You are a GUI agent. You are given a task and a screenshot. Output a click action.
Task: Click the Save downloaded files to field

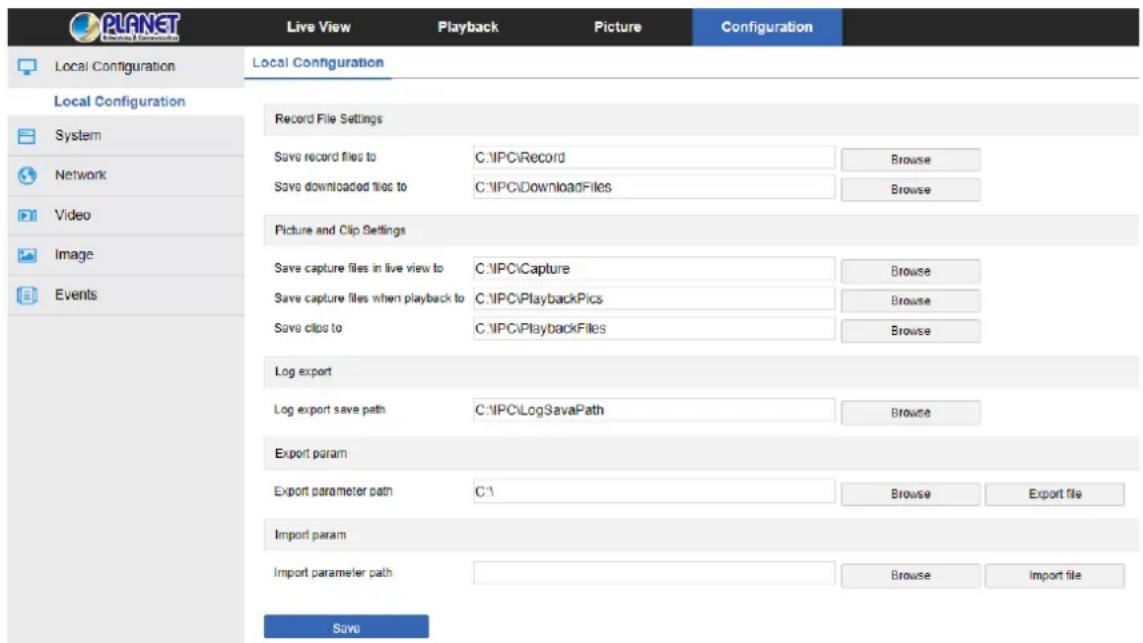pos(654,187)
